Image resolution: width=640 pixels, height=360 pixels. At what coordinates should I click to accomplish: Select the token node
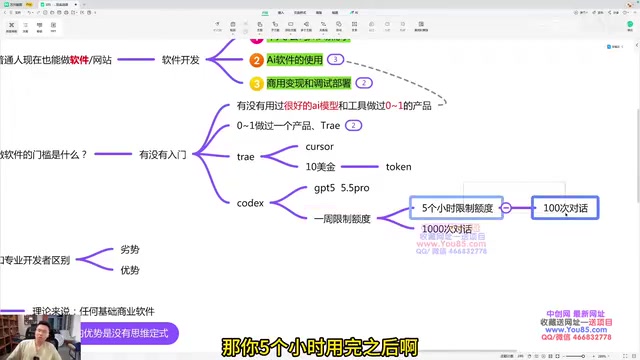(x=398, y=167)
